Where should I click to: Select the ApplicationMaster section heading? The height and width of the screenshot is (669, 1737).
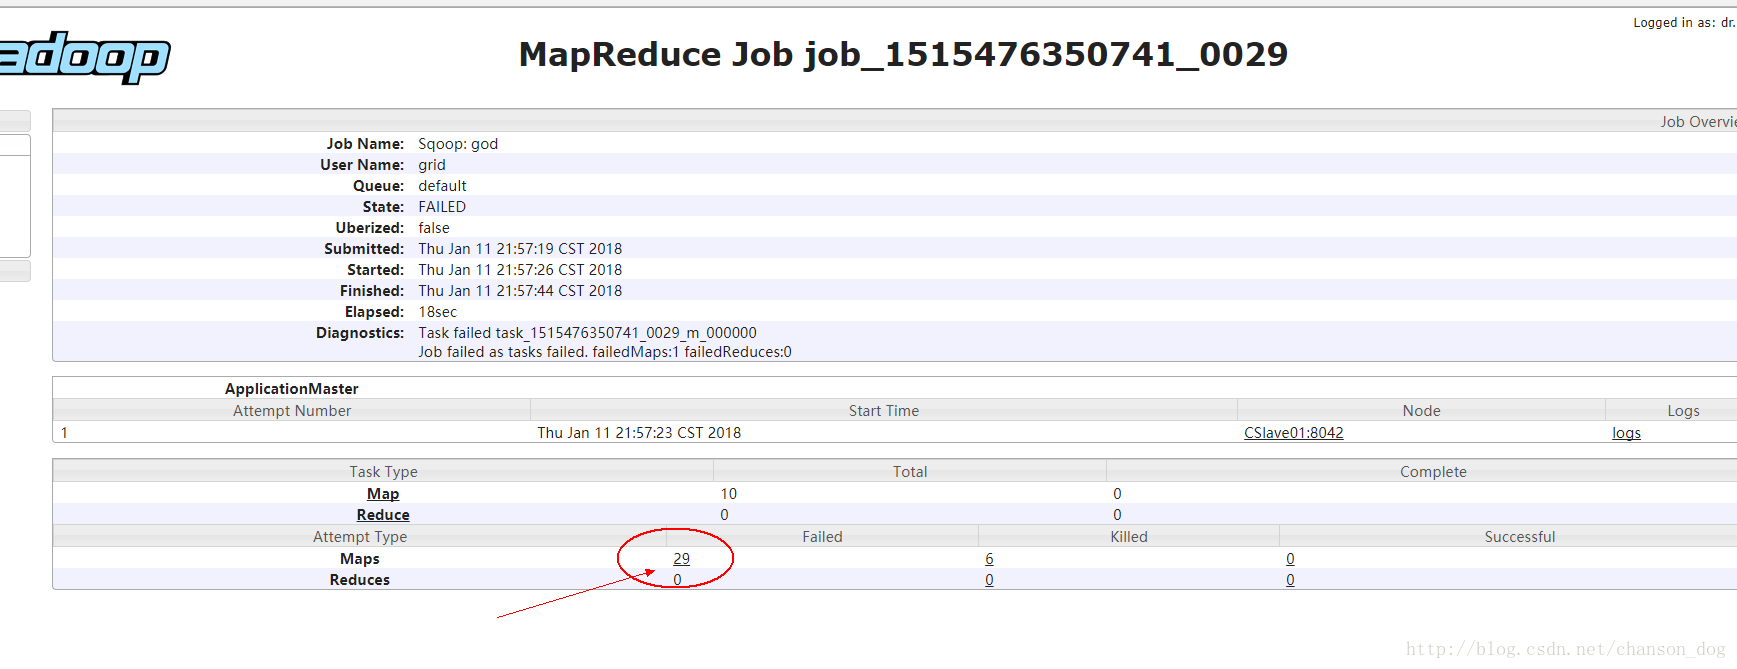point(291,389)
